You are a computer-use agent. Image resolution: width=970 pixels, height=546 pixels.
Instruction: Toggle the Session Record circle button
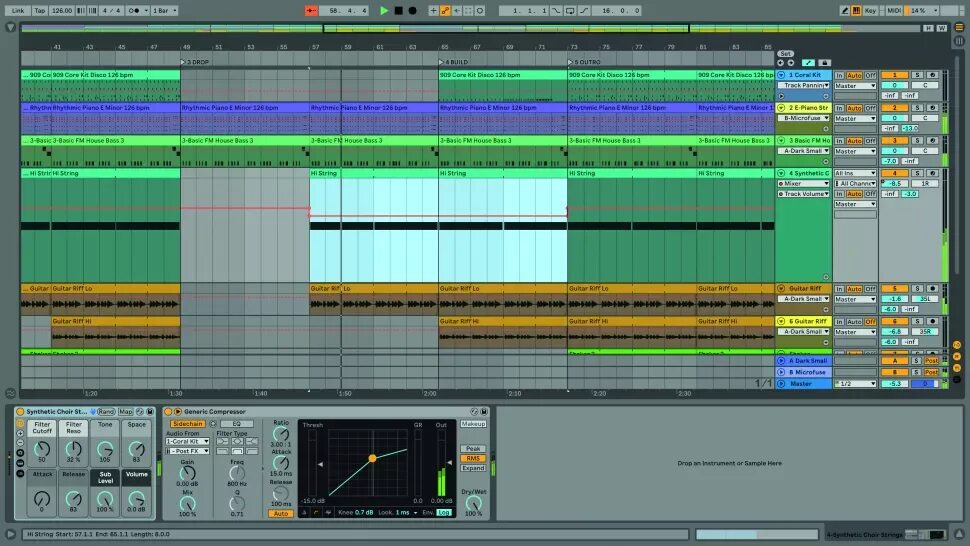480,11
